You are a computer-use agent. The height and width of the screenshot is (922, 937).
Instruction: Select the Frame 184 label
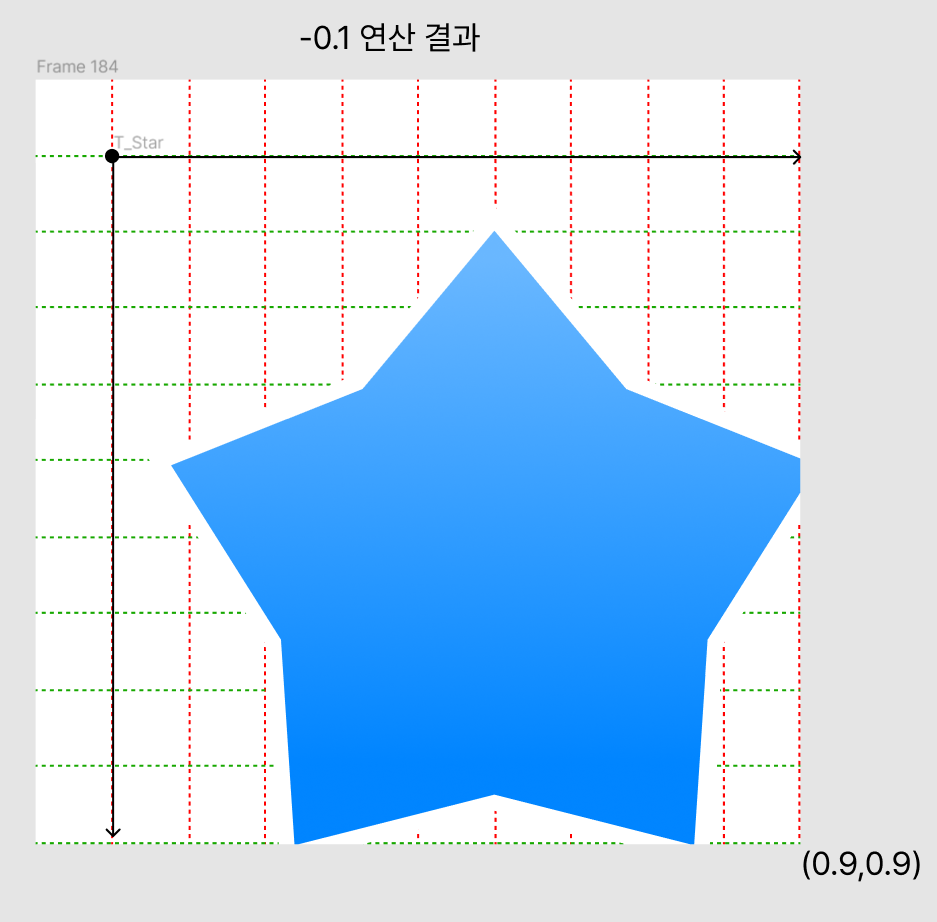77,66
